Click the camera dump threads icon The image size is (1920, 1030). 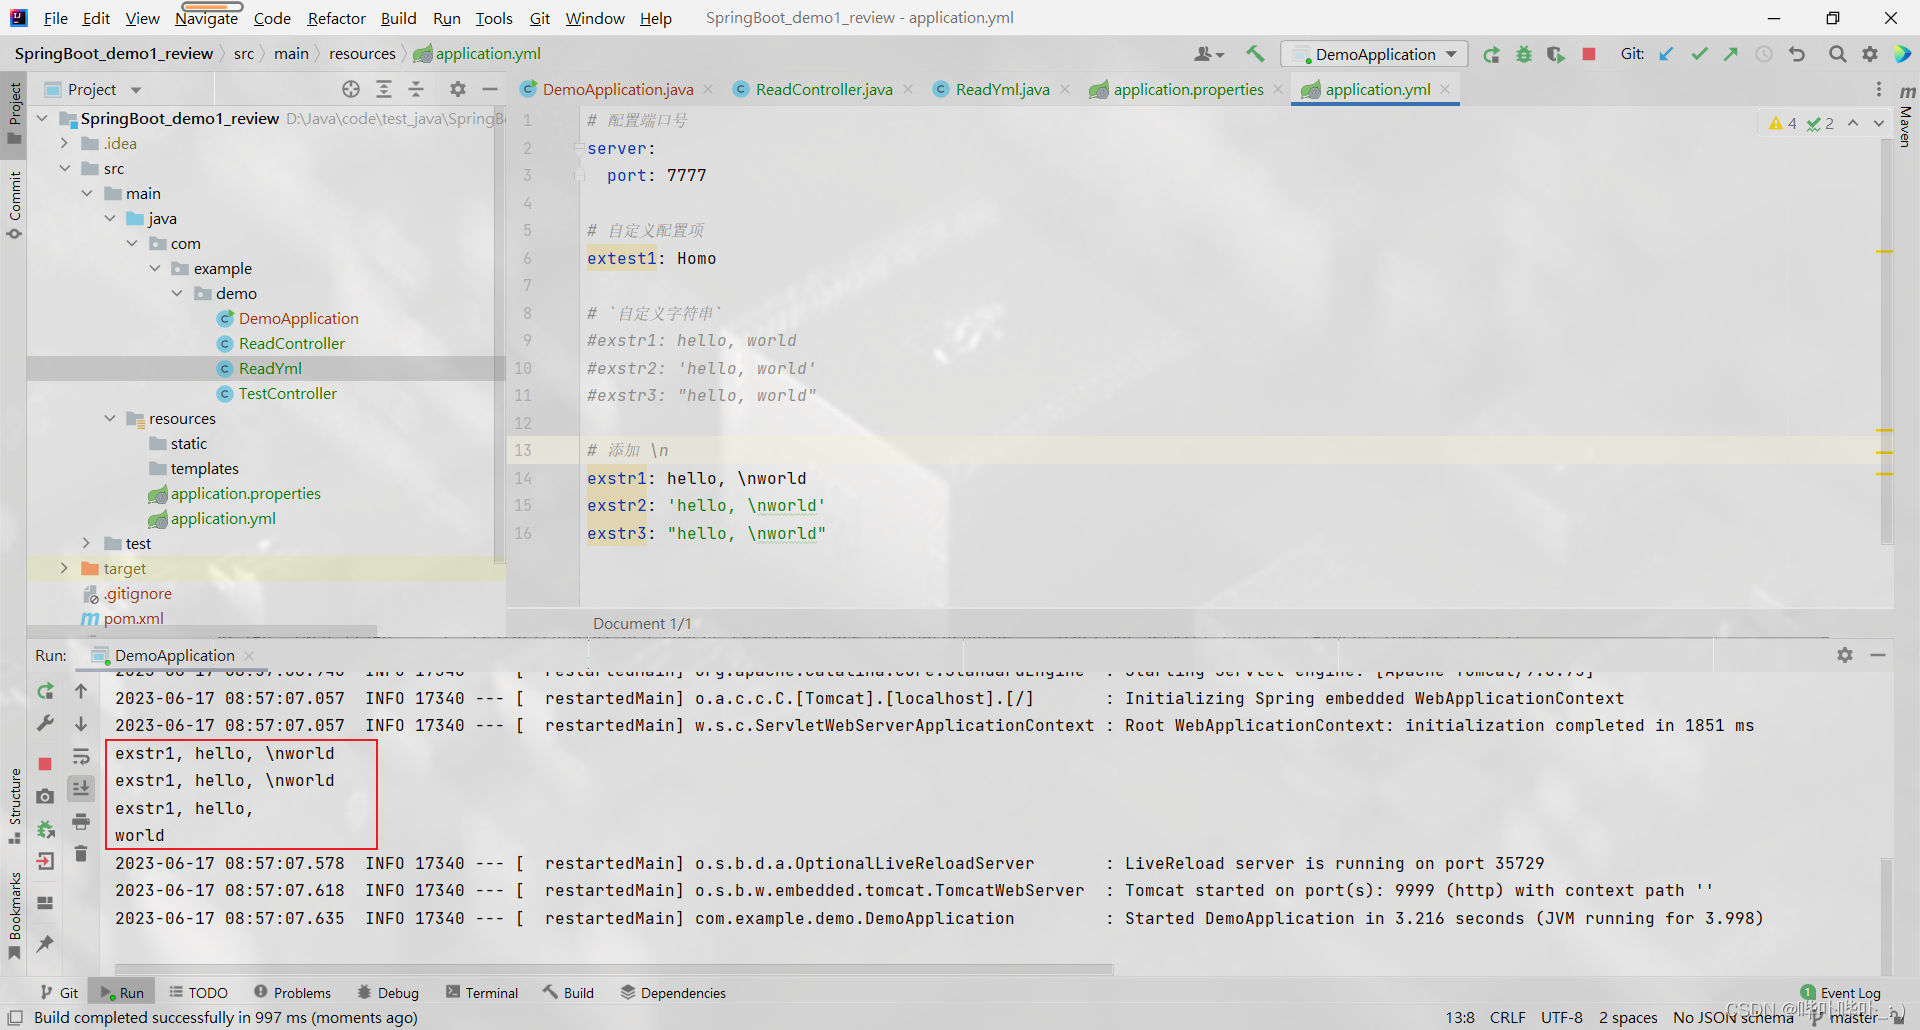(x=45, y=797)
